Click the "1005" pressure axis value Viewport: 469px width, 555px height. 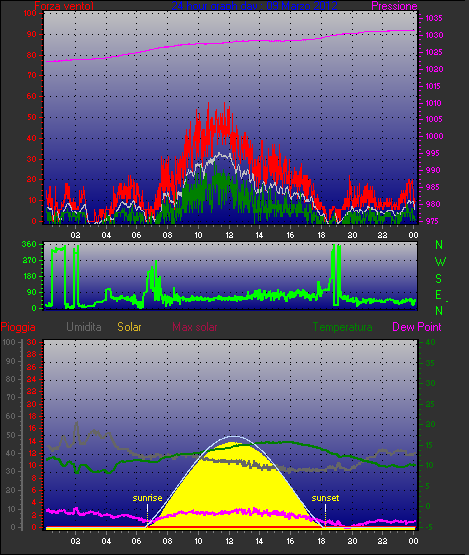(x=434, y=119)
